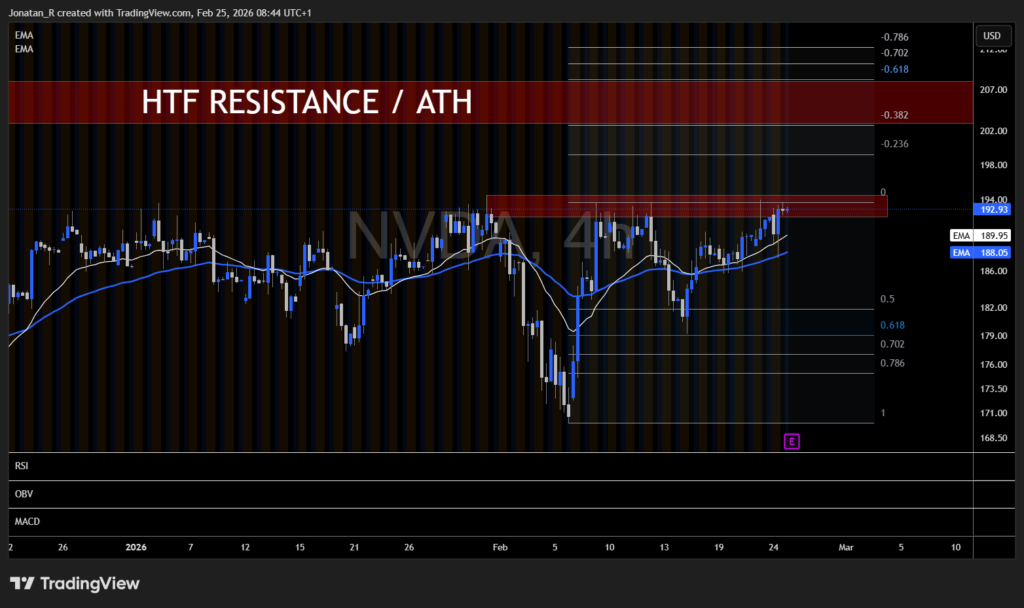Expand the MACD indicator pane
Image resolution: width=1024 pixels, height=608 pixels.
pos(27,521)
